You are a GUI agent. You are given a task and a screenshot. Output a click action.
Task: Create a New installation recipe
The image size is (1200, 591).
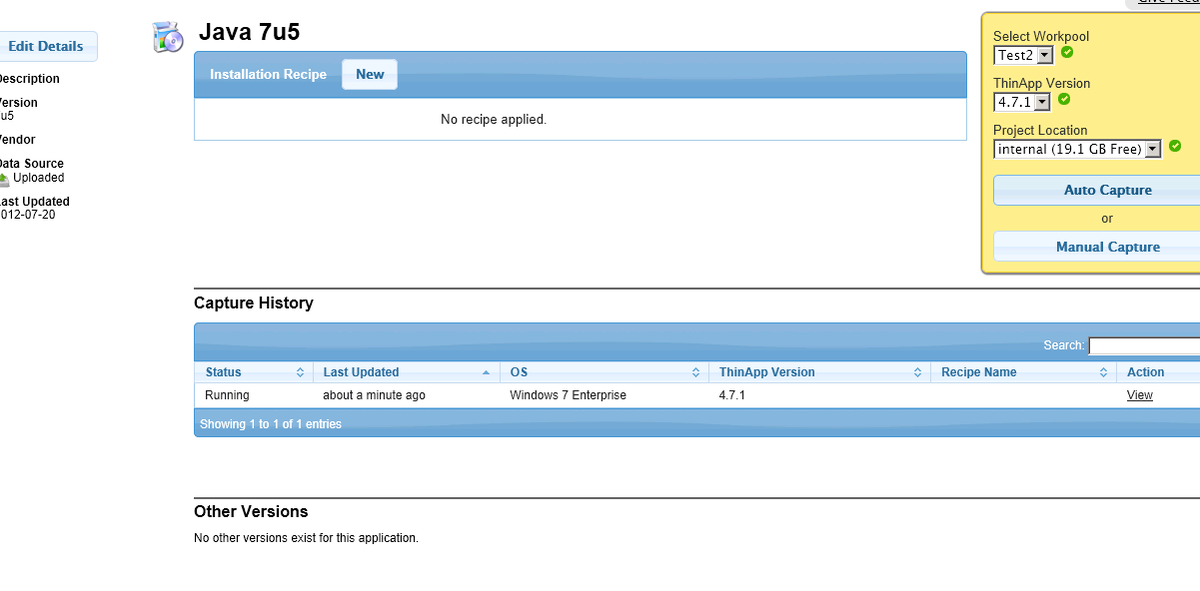(x=370, y=74)
